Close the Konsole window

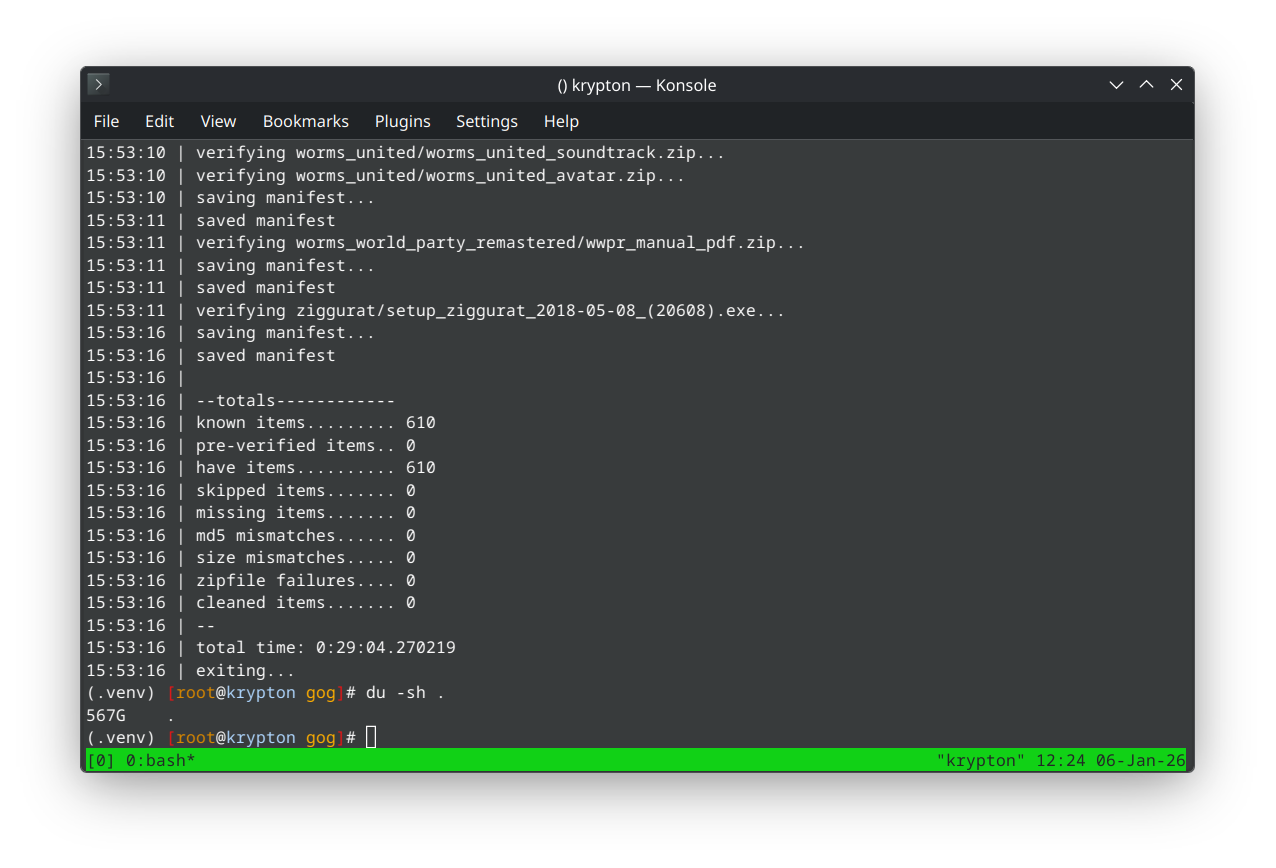pos(1177,85)
